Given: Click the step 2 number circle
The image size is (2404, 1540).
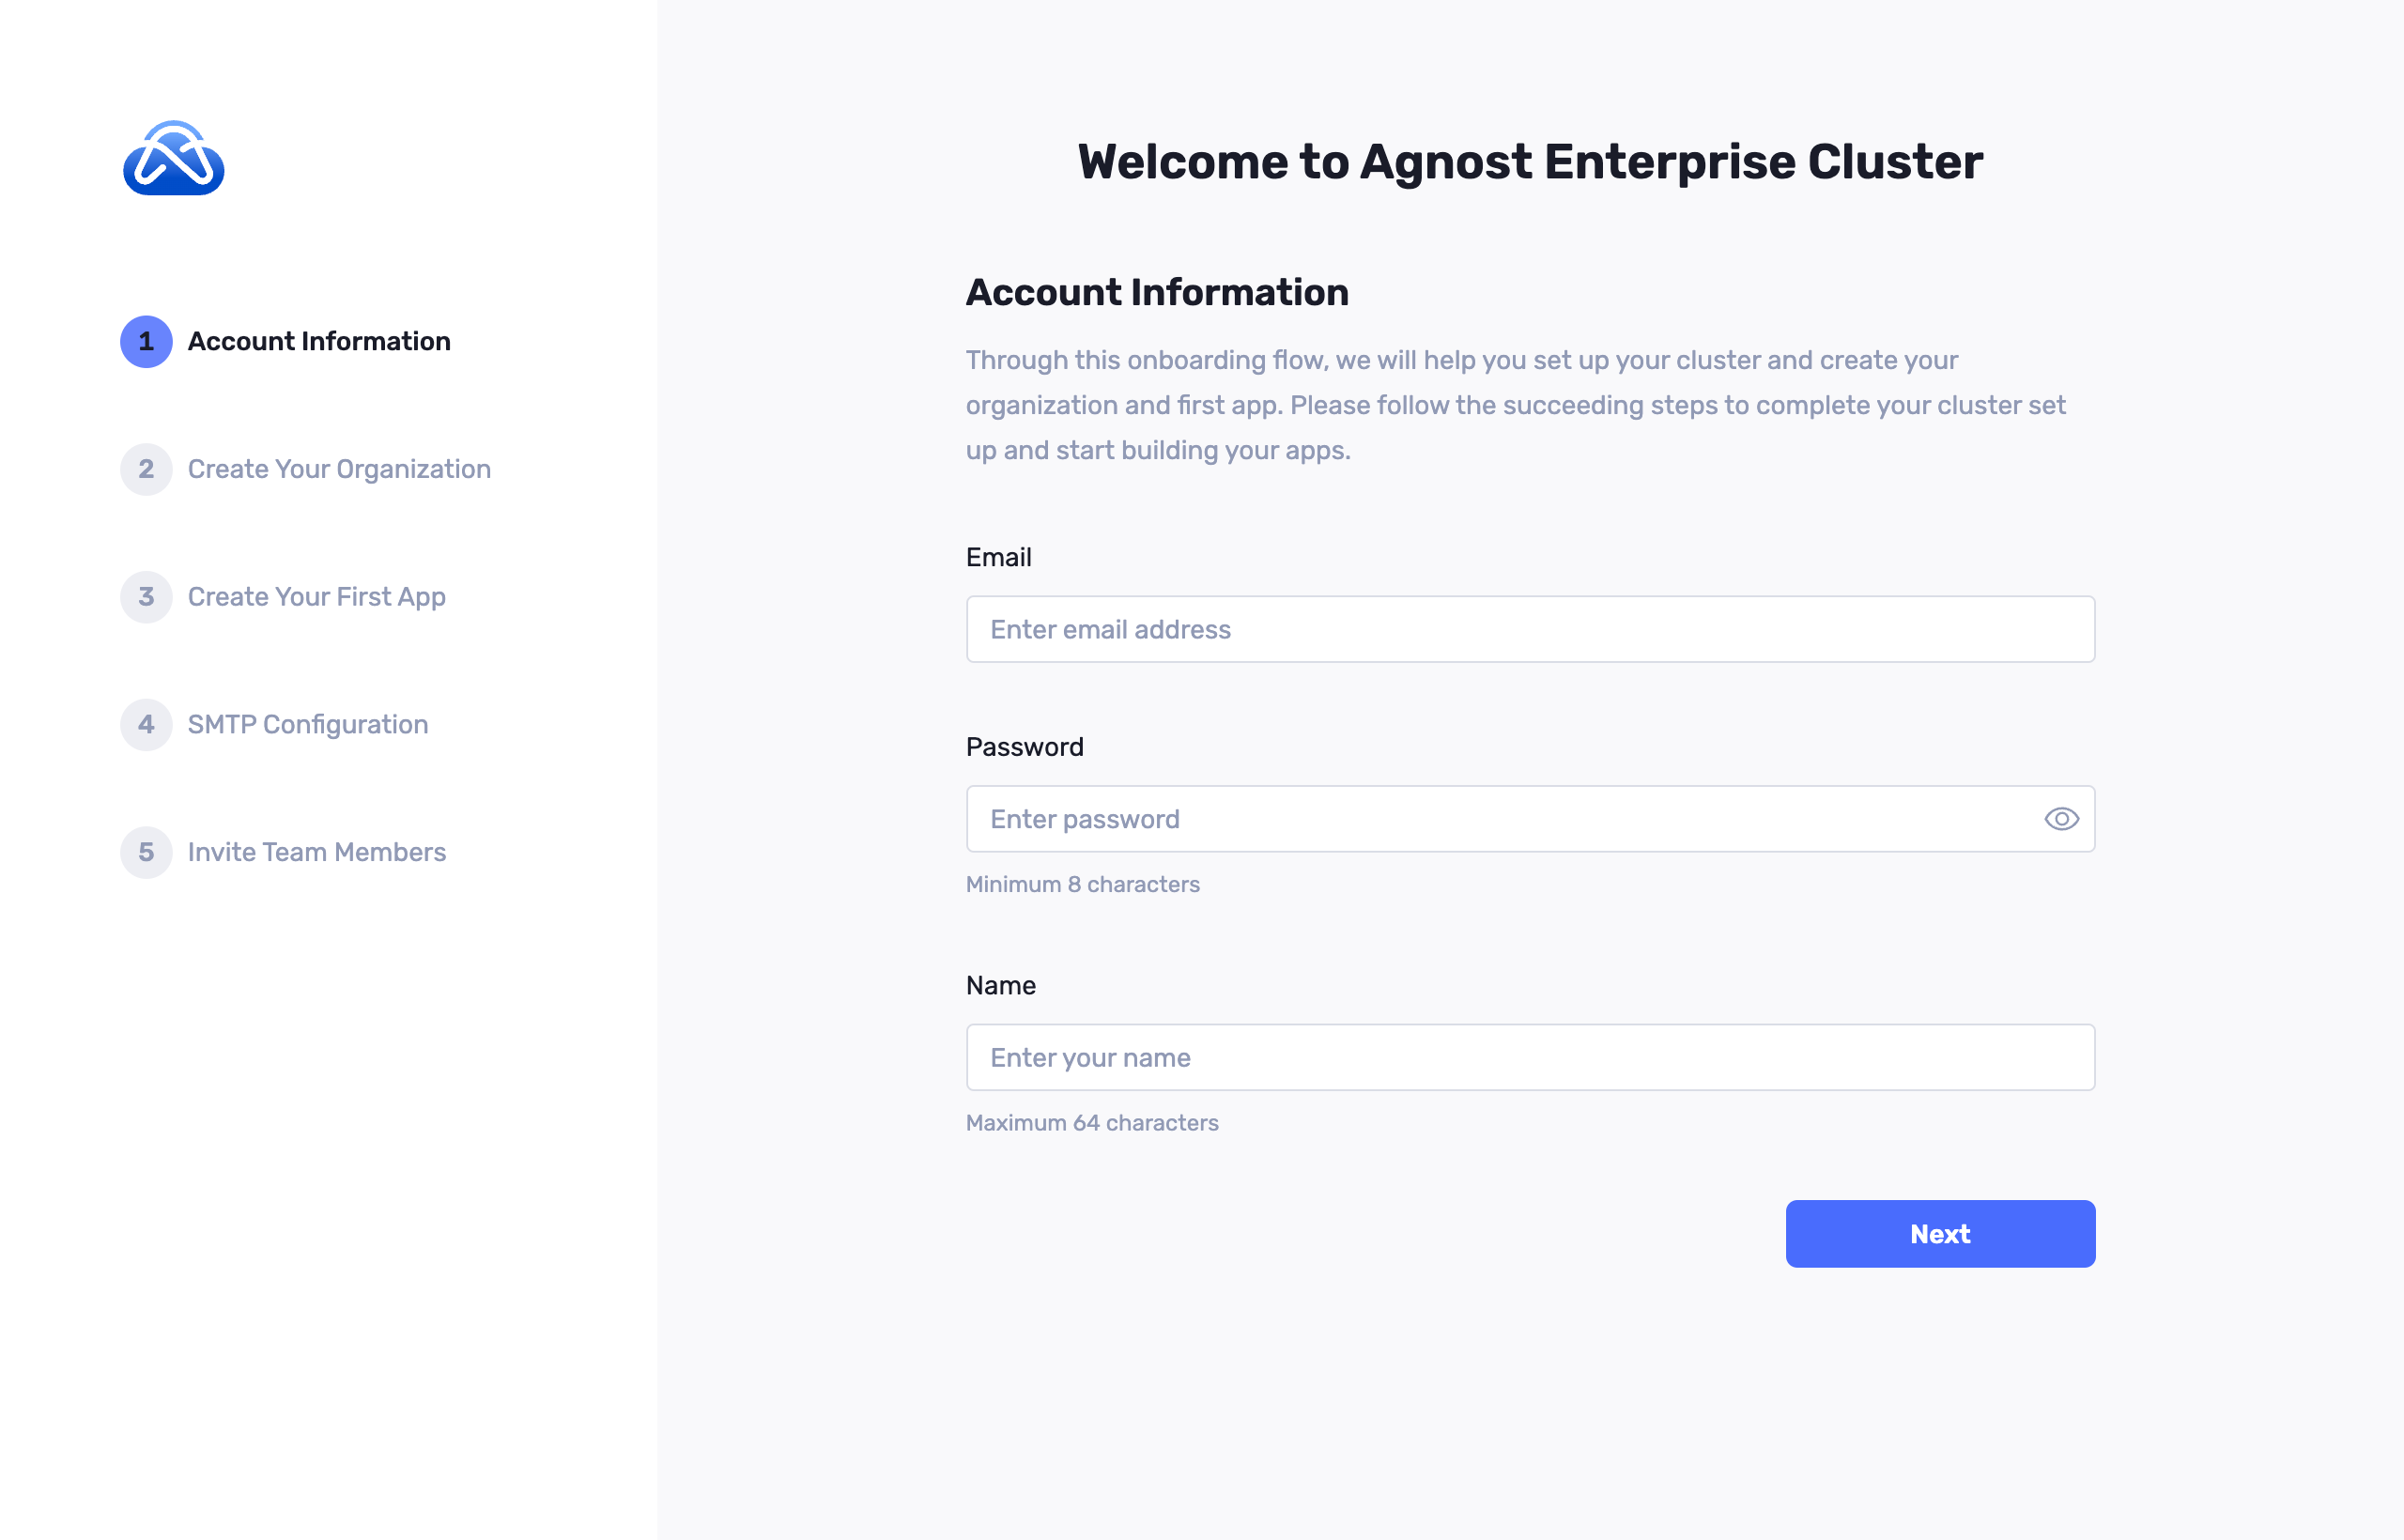Looking at the screenshot, I should point(146,469).
